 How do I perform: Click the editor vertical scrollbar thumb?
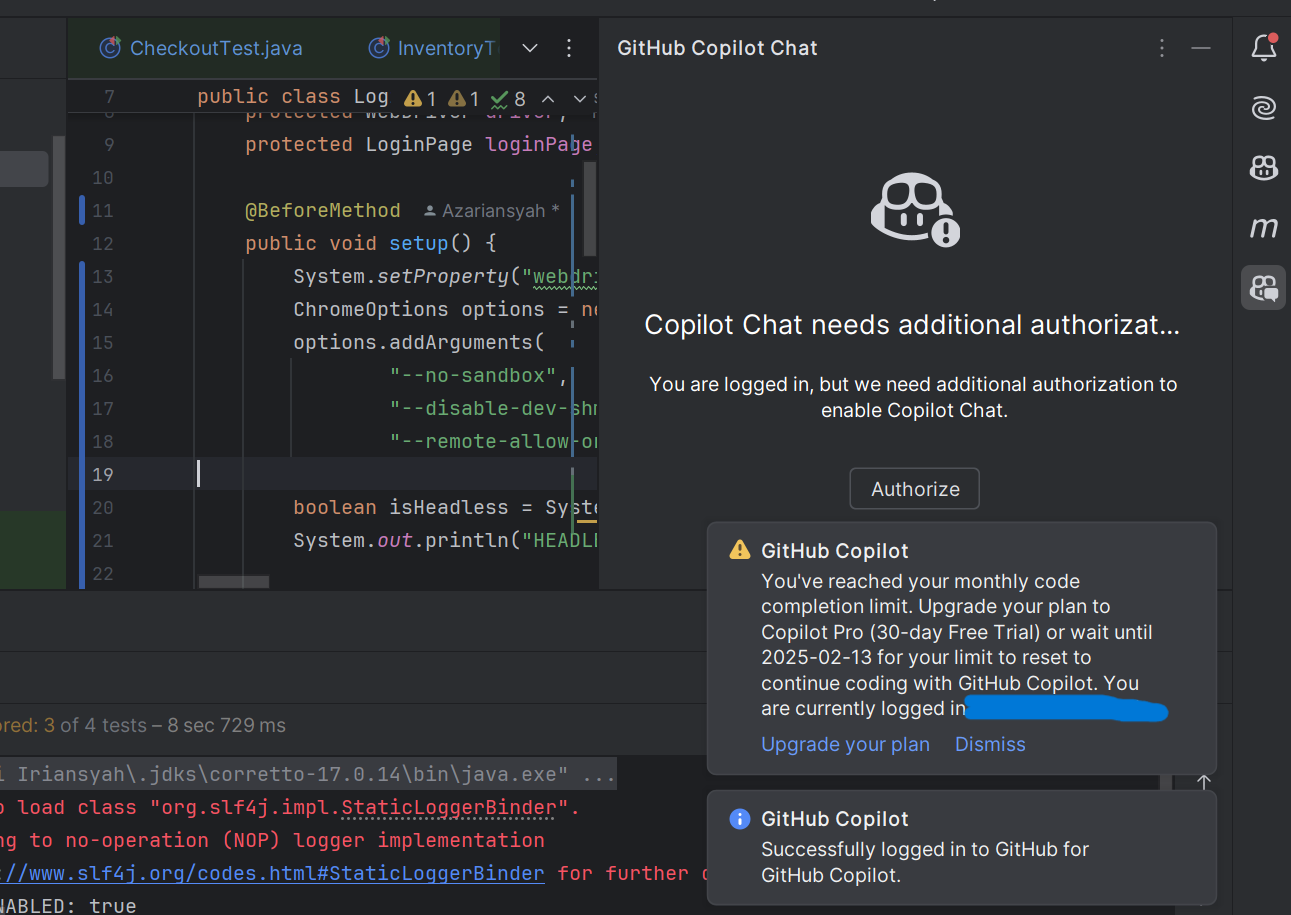pos(590,208)
